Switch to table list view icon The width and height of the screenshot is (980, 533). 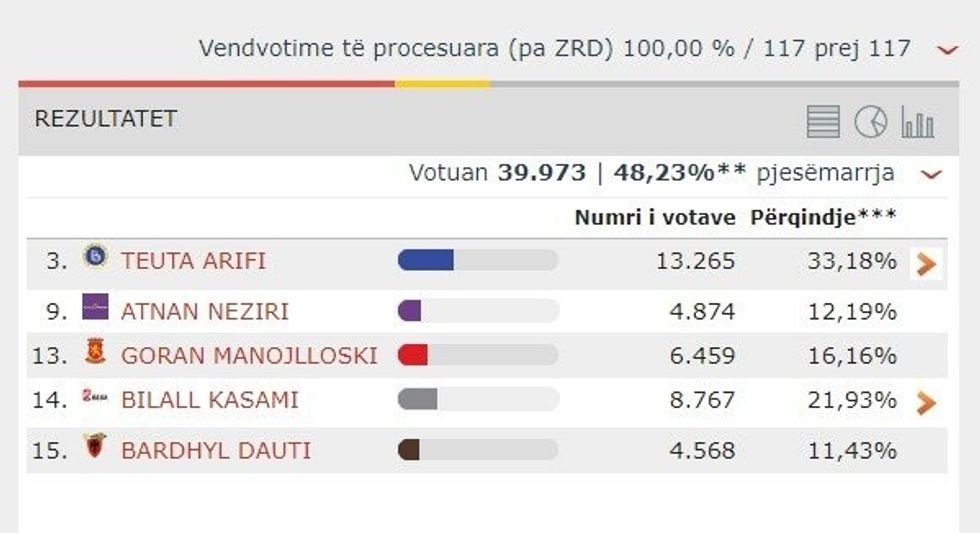click(823, 122)
